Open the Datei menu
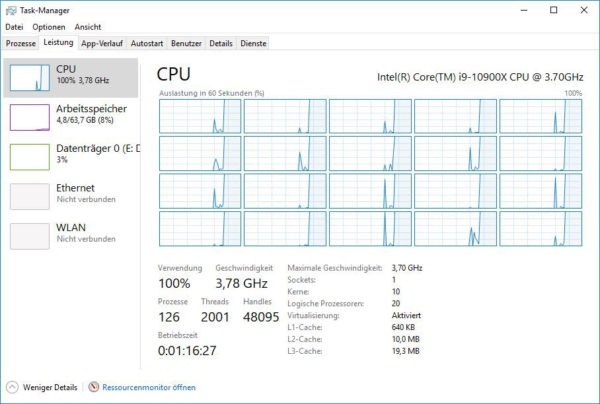Viewport: 600px width, 404px height. (14, 27)
